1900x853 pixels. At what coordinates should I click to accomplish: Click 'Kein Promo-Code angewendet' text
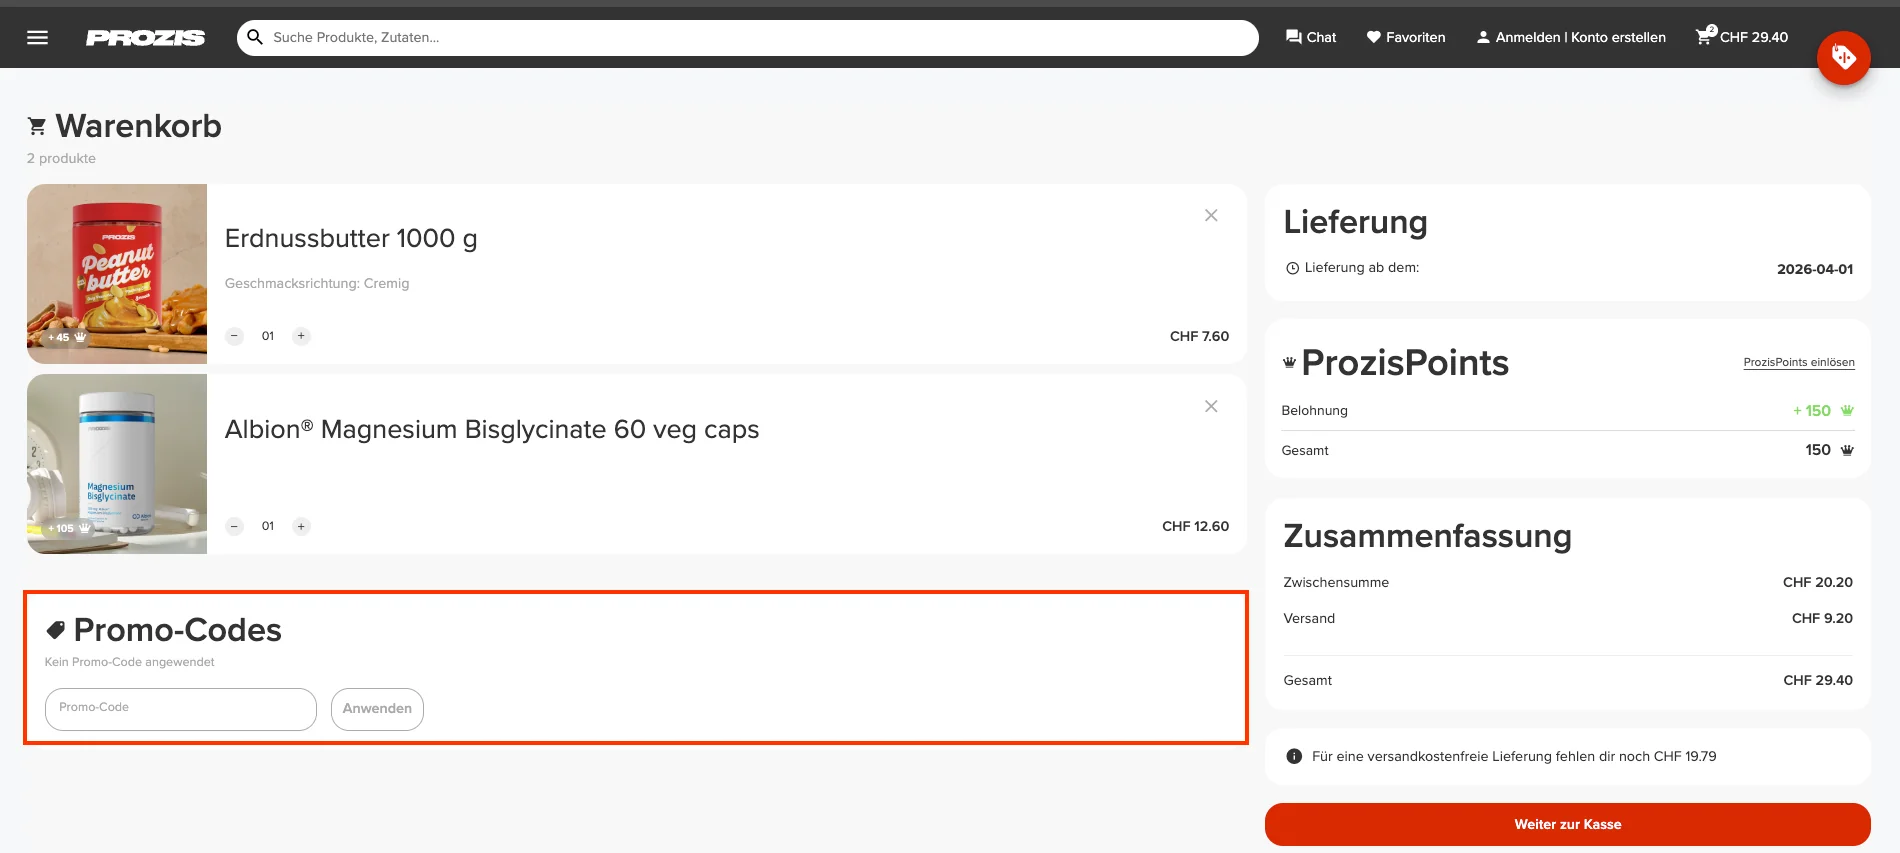coord(130,662)
